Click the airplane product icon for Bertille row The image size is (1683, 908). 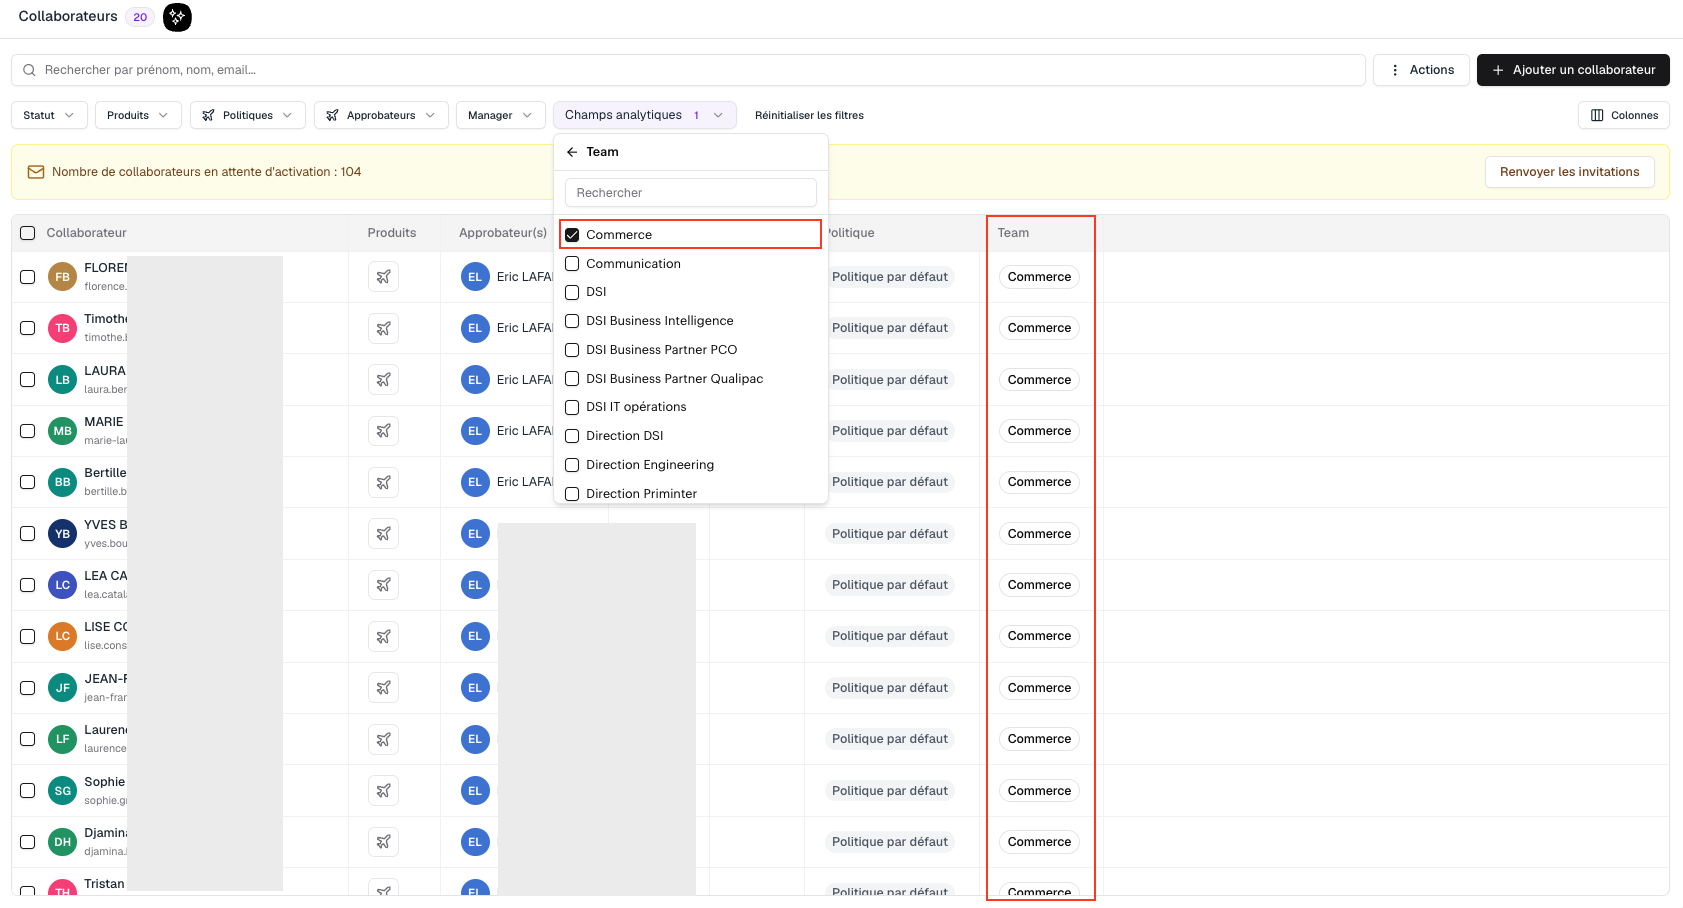click(x=383, y=482)
